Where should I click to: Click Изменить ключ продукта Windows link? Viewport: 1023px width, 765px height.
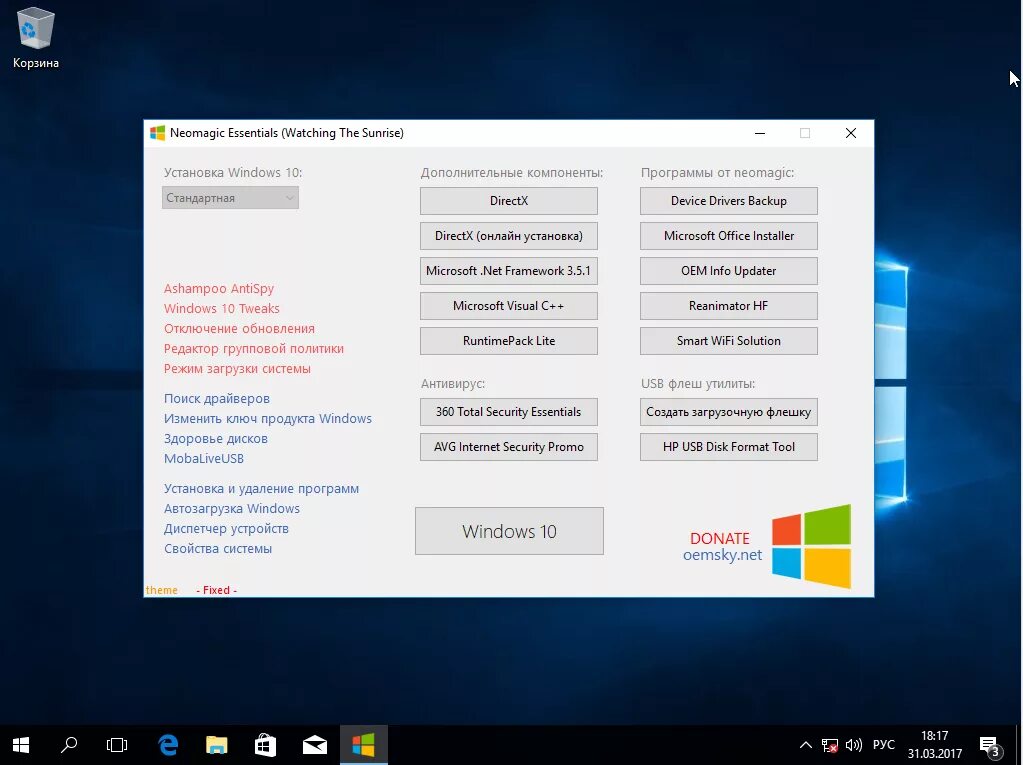(x=267, y=419)
